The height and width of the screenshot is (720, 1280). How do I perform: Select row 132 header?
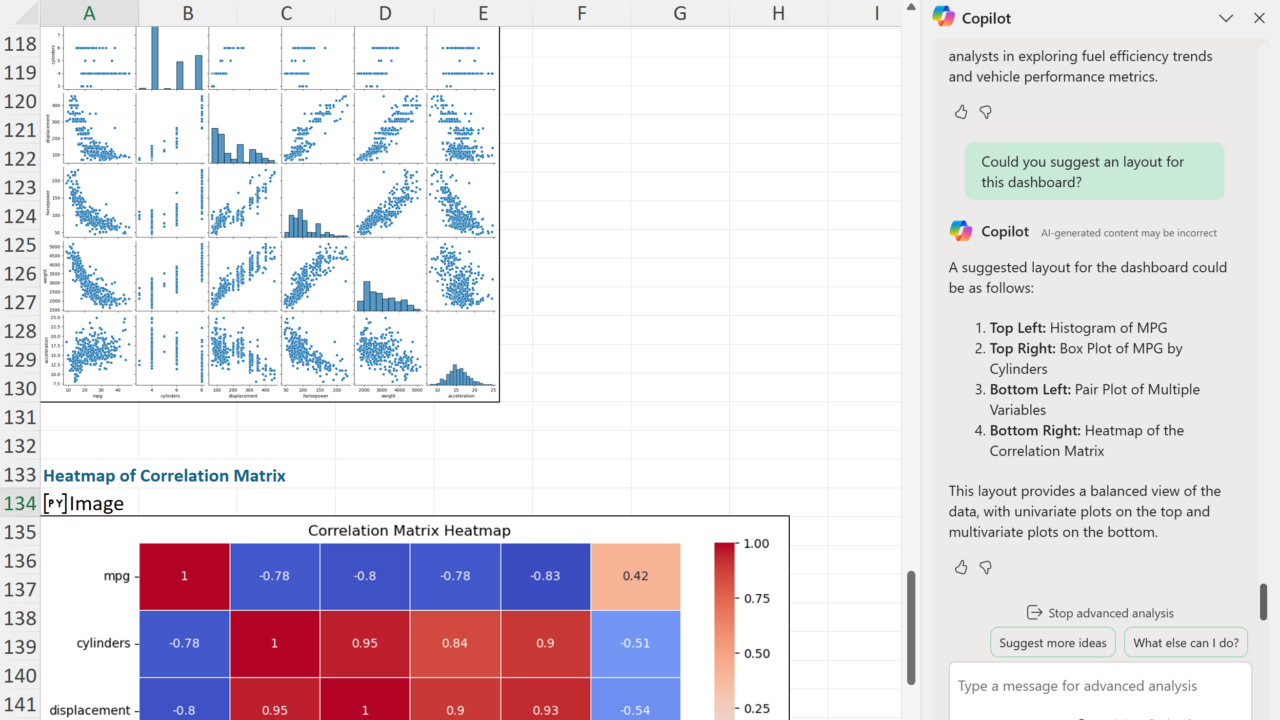[x=20, y=446]
